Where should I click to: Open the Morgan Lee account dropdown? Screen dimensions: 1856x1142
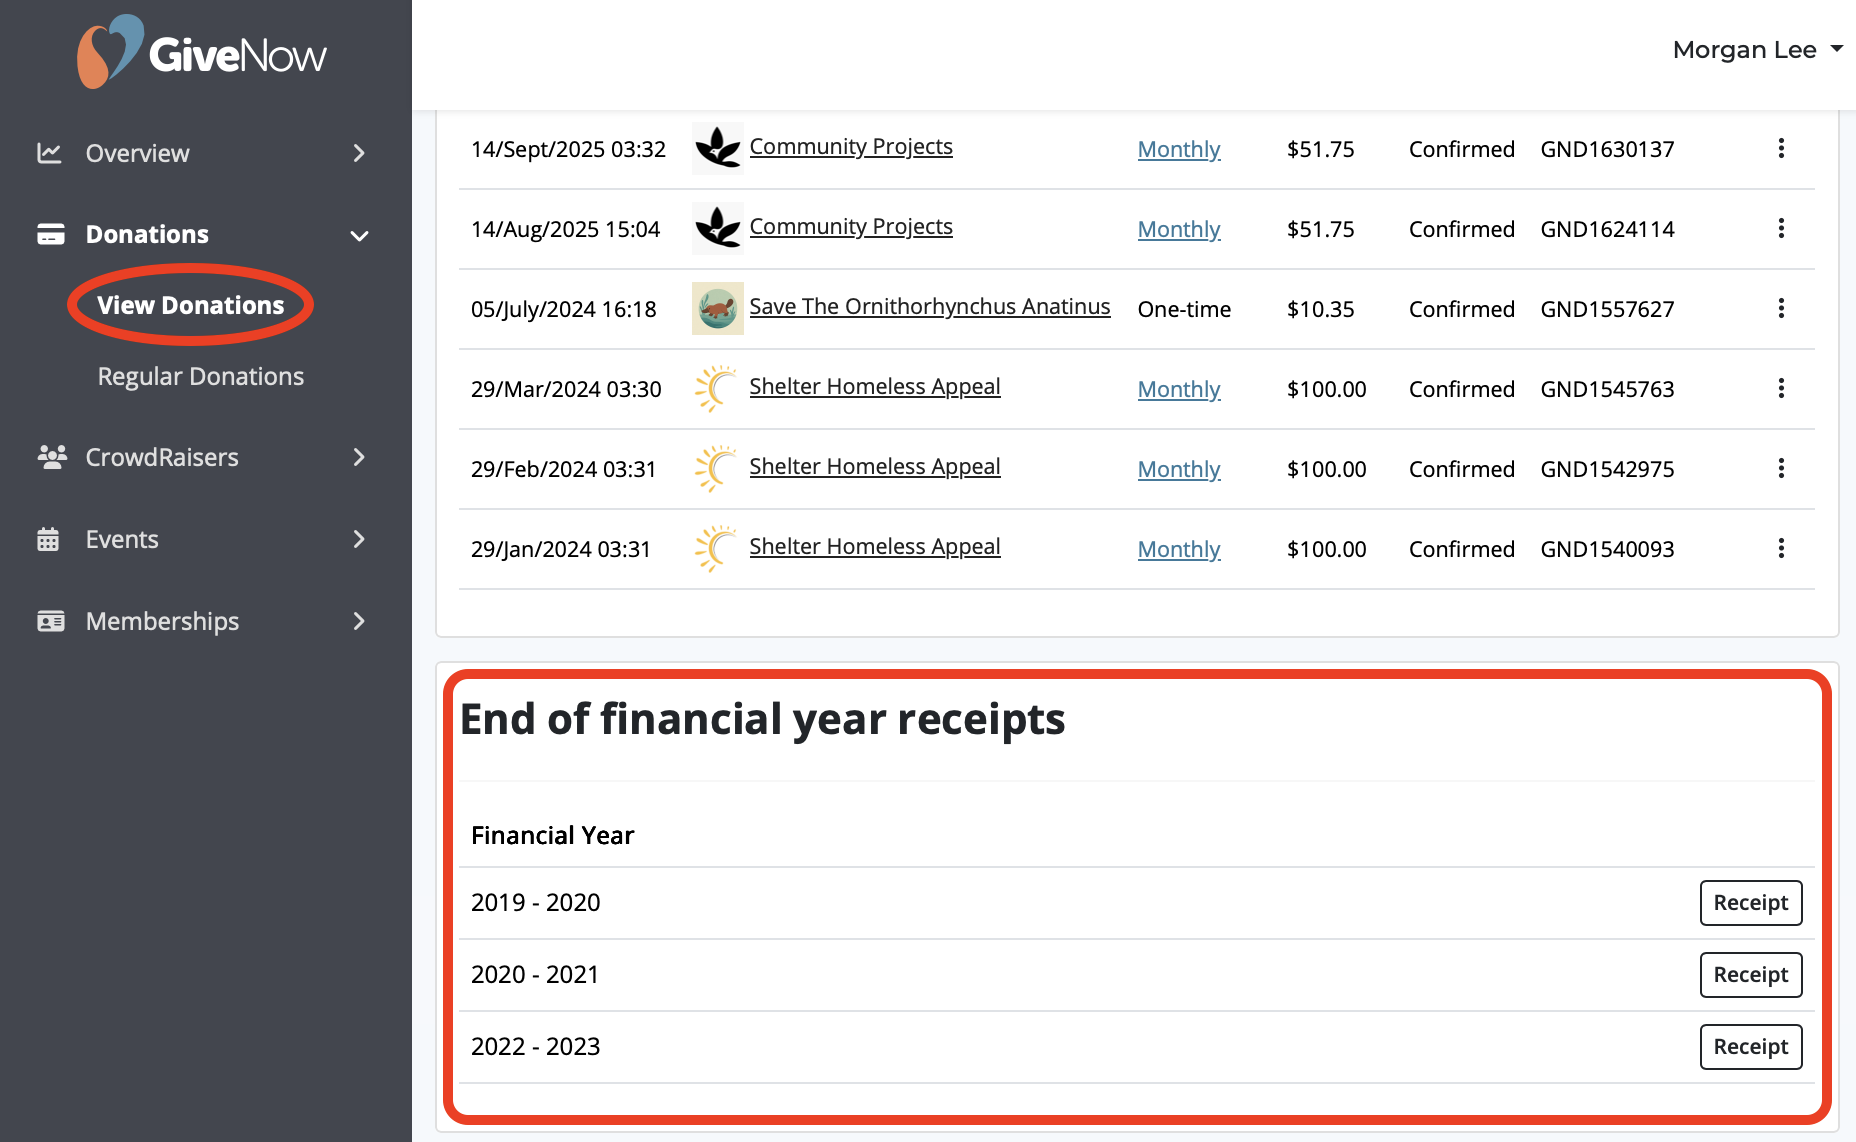[x=1757, y=49]
